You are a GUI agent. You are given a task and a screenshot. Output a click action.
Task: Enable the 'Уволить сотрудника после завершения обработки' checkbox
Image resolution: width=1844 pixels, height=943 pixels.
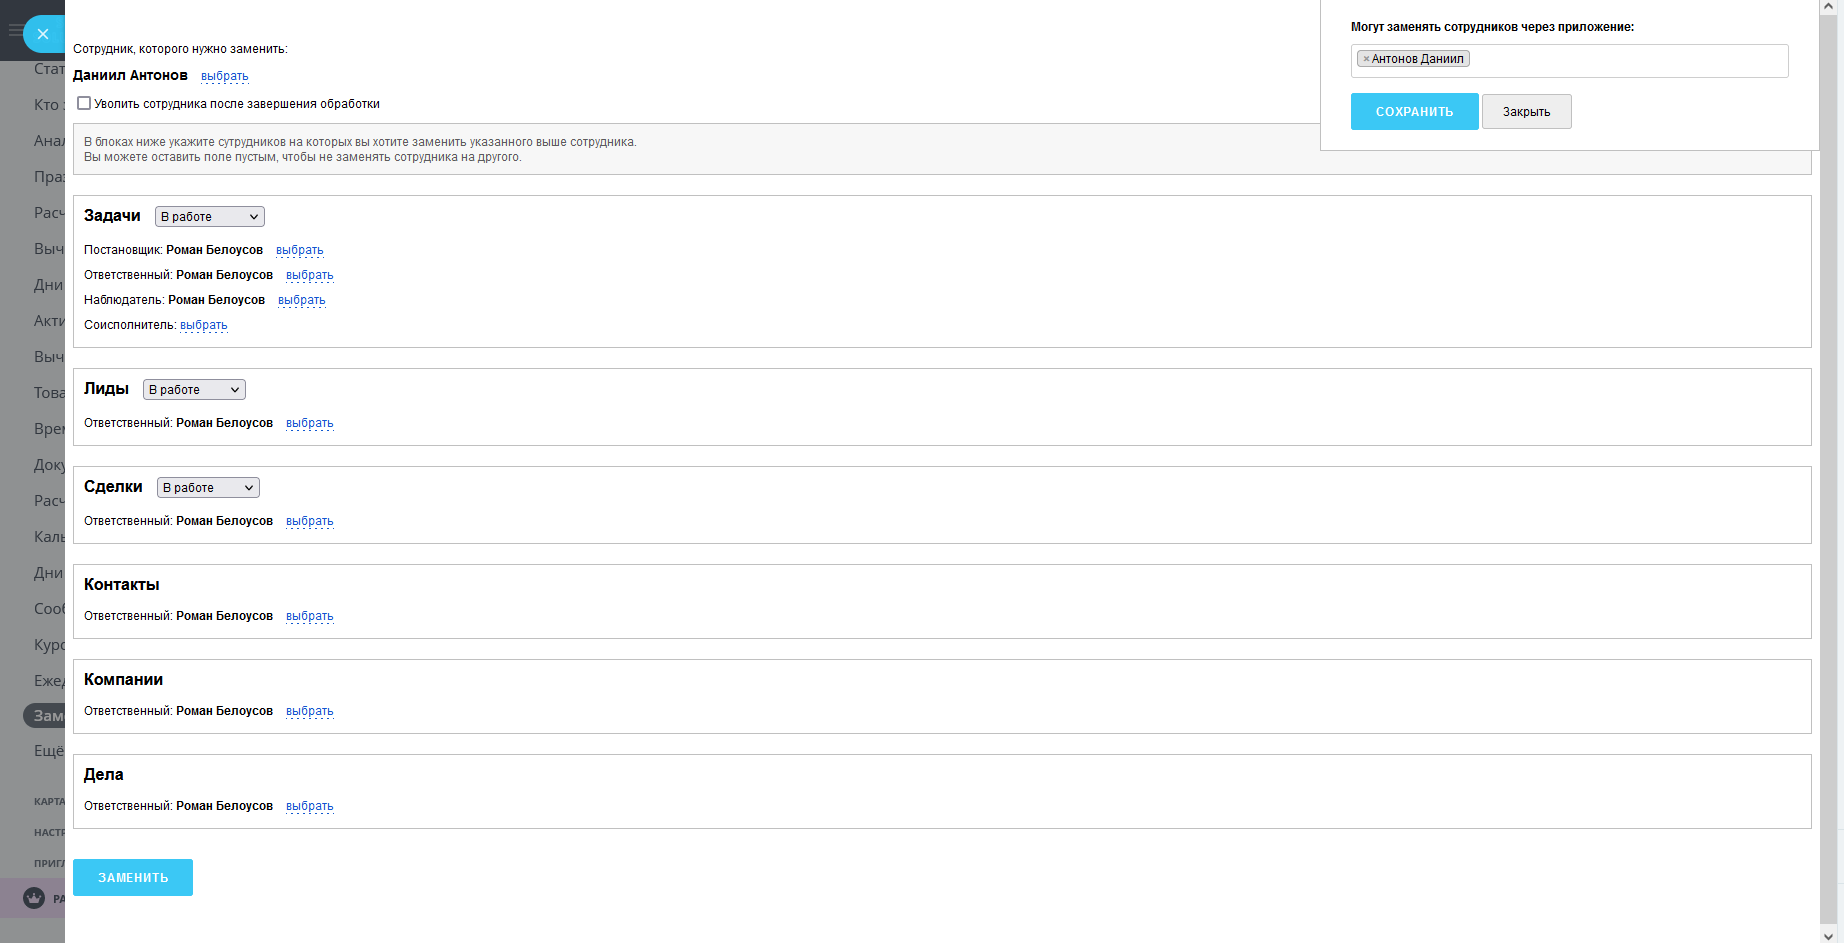(84, 103)
